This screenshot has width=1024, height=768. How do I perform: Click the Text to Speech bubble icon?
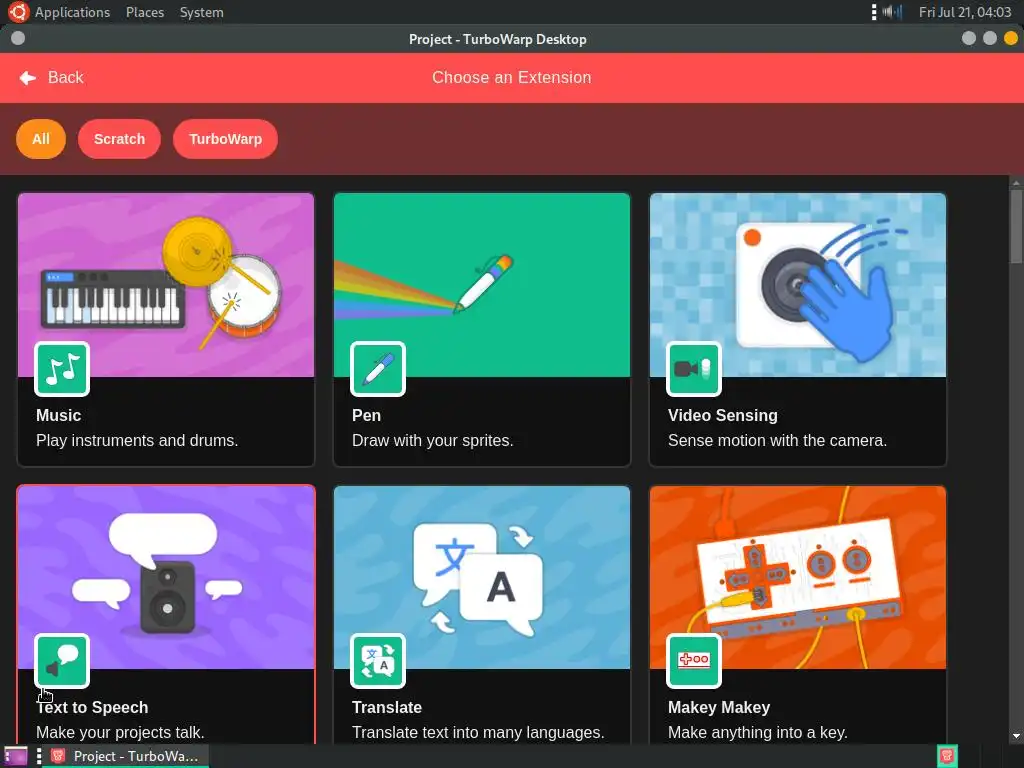[x=62, y=661]
